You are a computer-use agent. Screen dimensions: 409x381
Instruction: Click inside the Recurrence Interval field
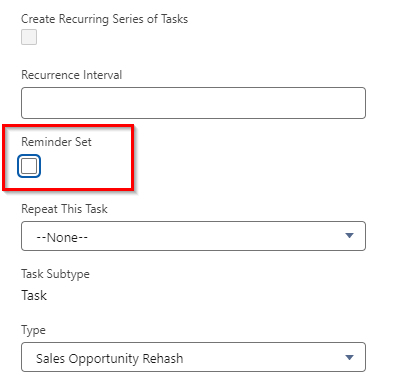[x=193, y=103]
